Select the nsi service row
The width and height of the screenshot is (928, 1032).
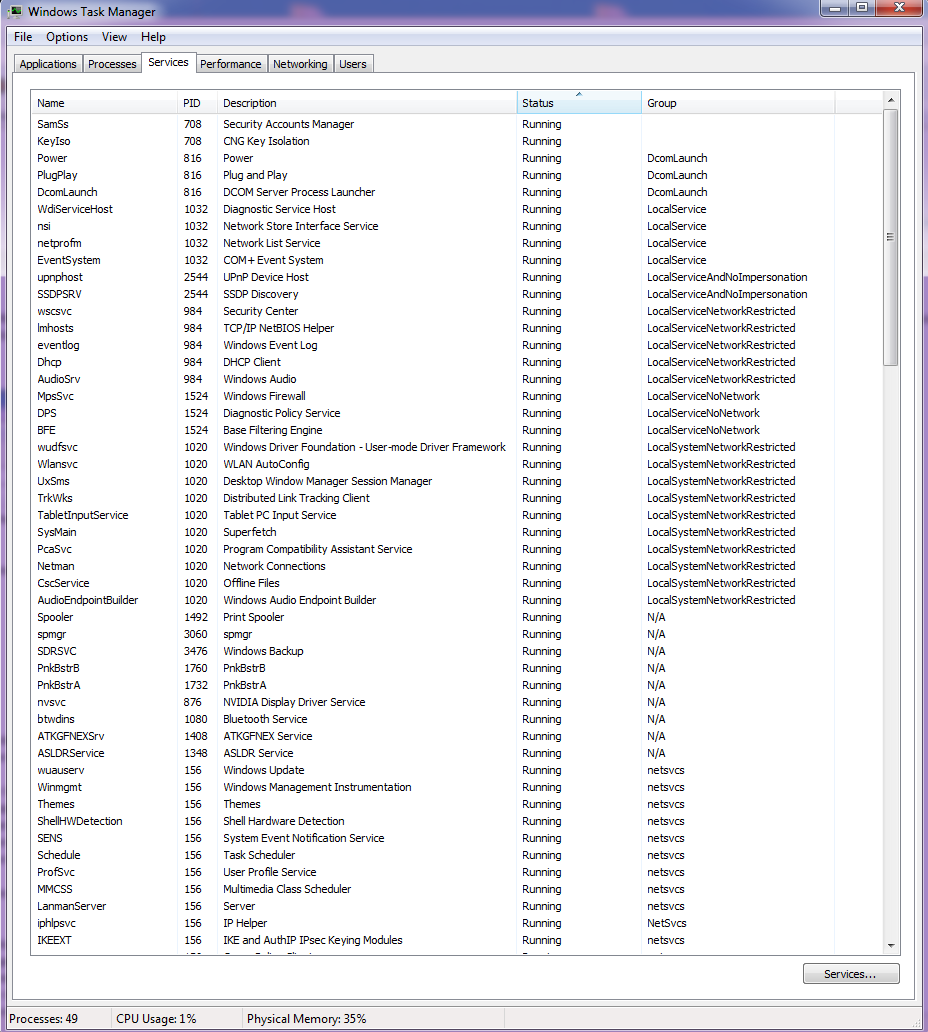pos(456,226)
